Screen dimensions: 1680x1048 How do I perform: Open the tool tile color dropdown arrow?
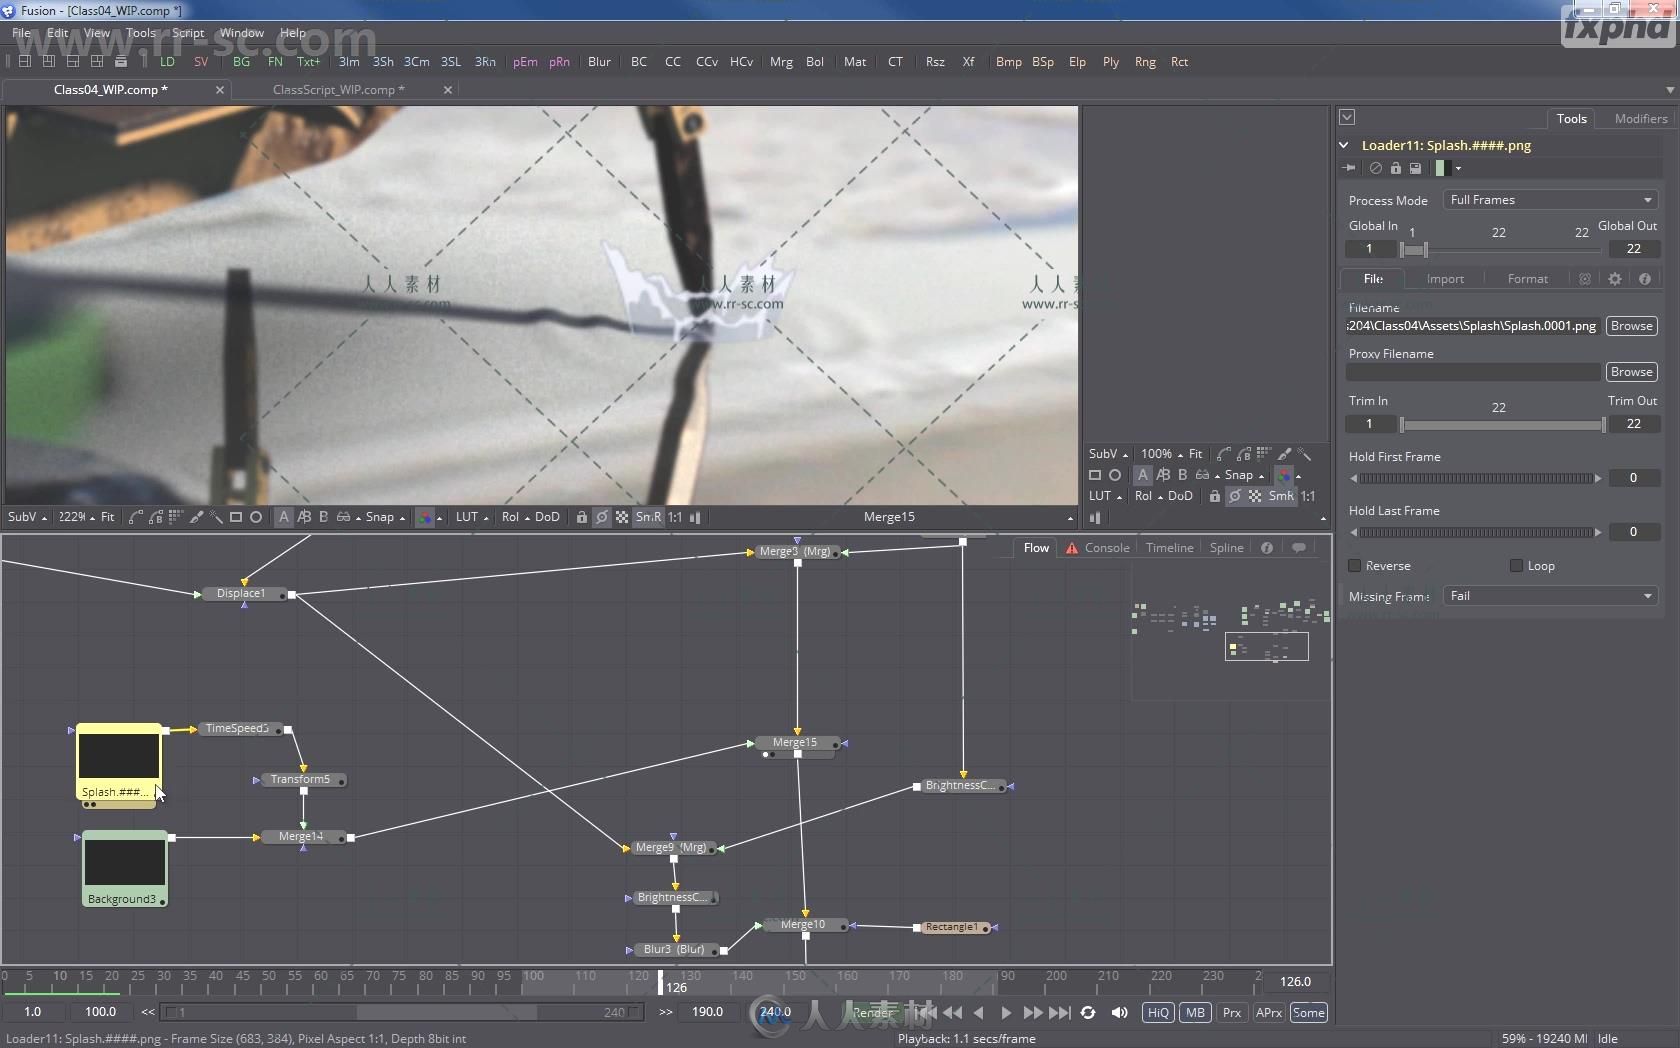[1458, 168]
